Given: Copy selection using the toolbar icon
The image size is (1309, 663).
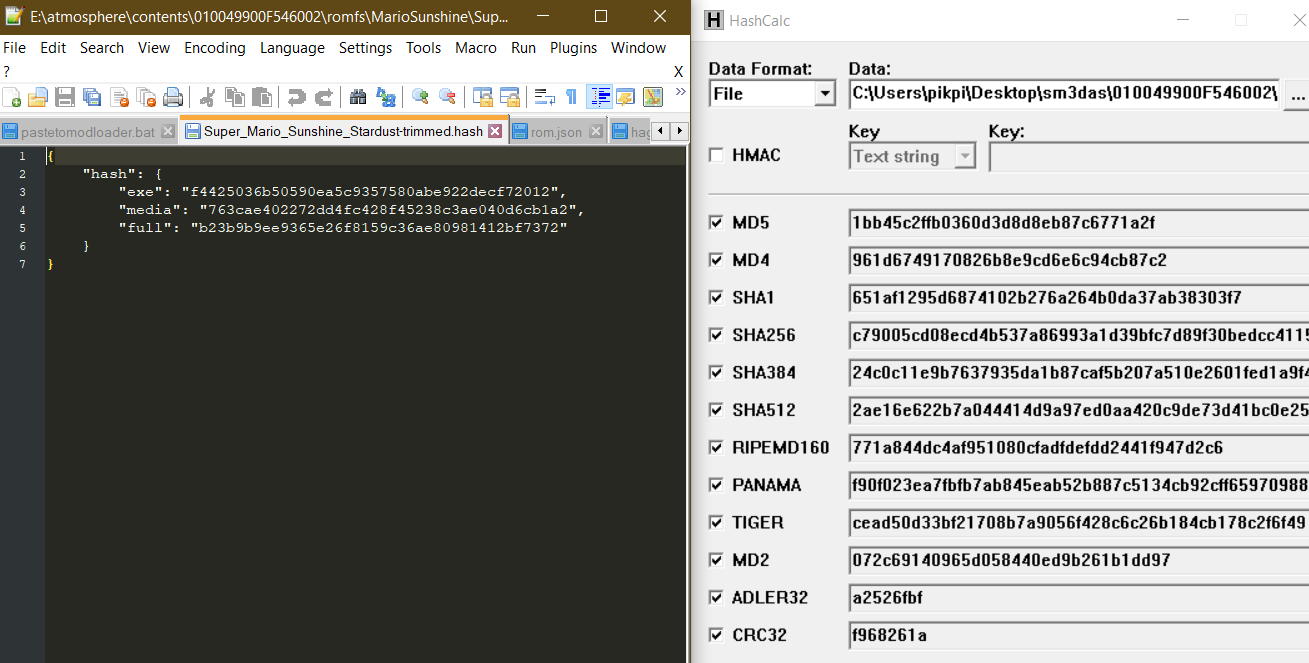Looking at the screenshot, I should tap(235, 97).
